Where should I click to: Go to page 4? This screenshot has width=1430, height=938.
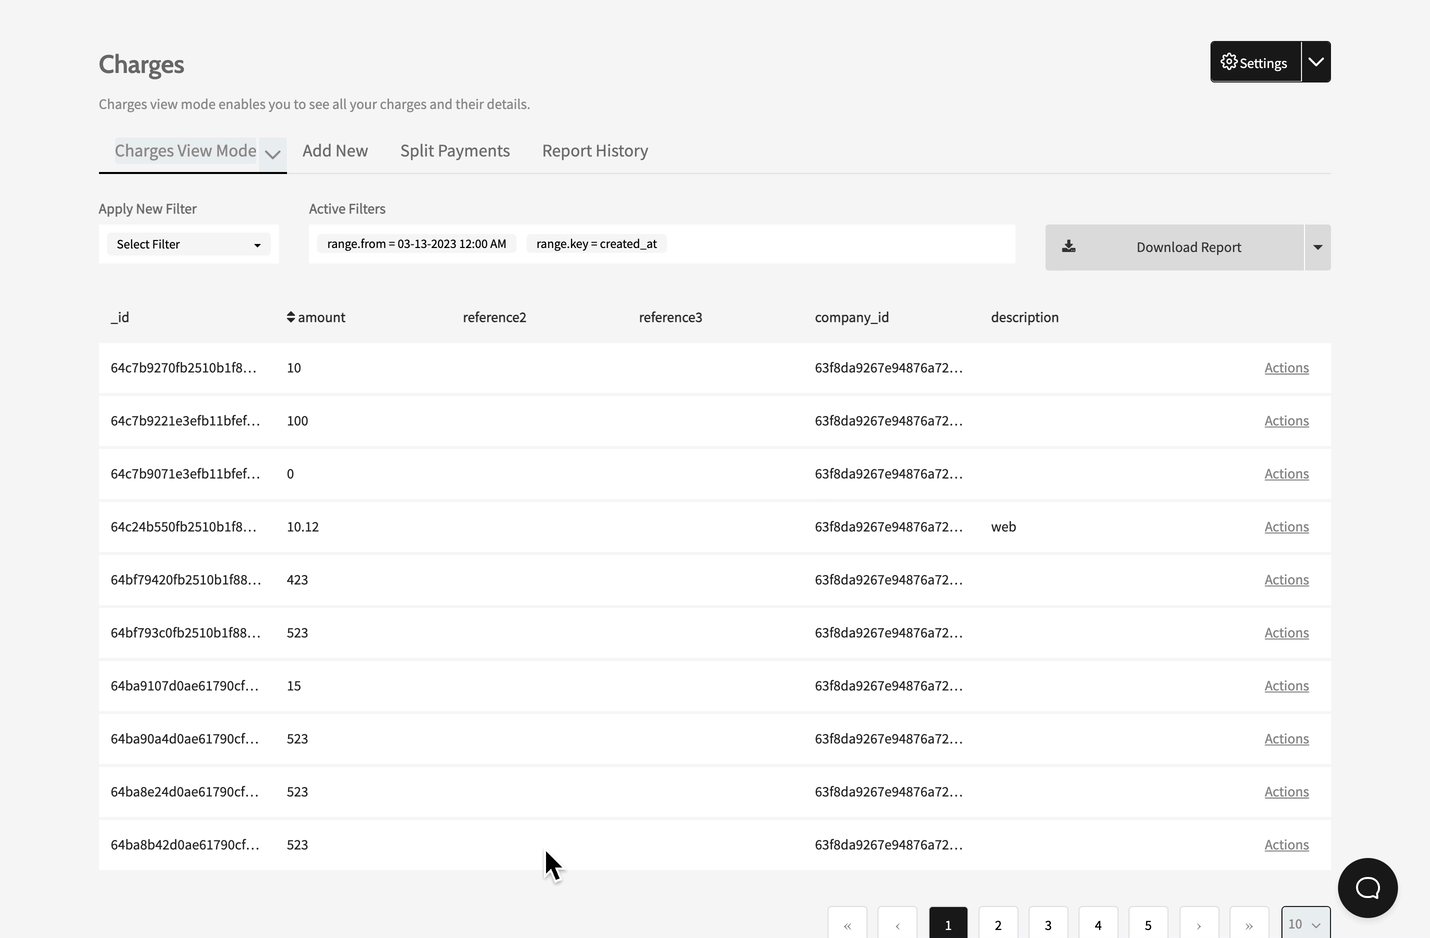1098,925
